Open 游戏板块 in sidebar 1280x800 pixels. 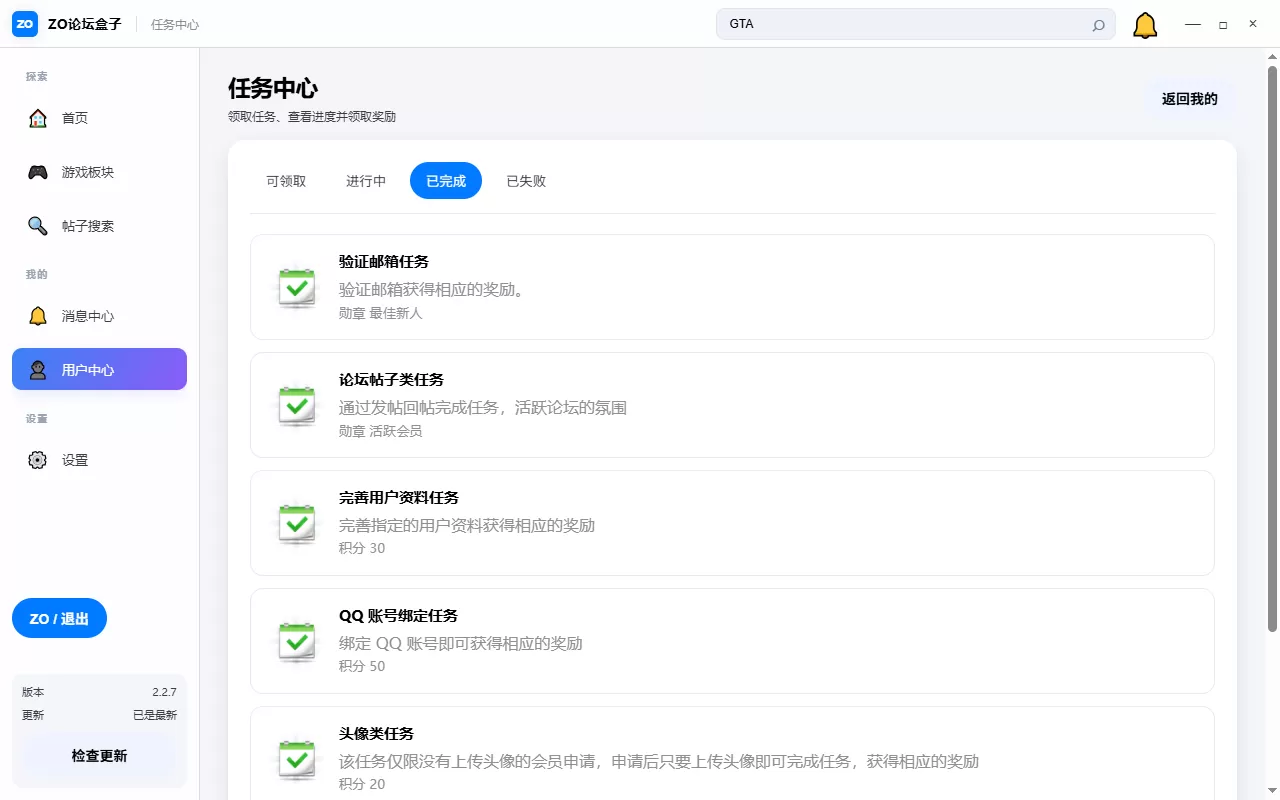[99, 172]
